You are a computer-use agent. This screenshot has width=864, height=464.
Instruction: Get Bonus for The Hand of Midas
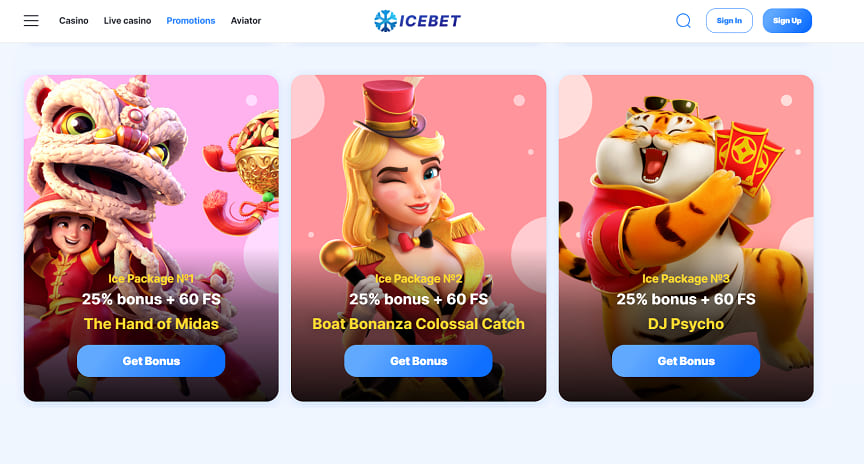(151, 361)
